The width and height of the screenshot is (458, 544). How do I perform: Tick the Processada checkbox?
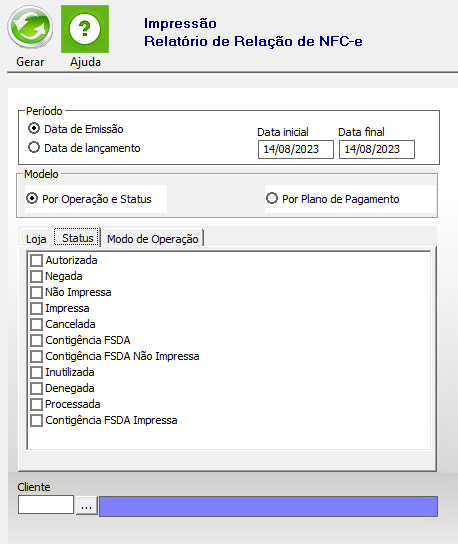[x=36, y=404]
